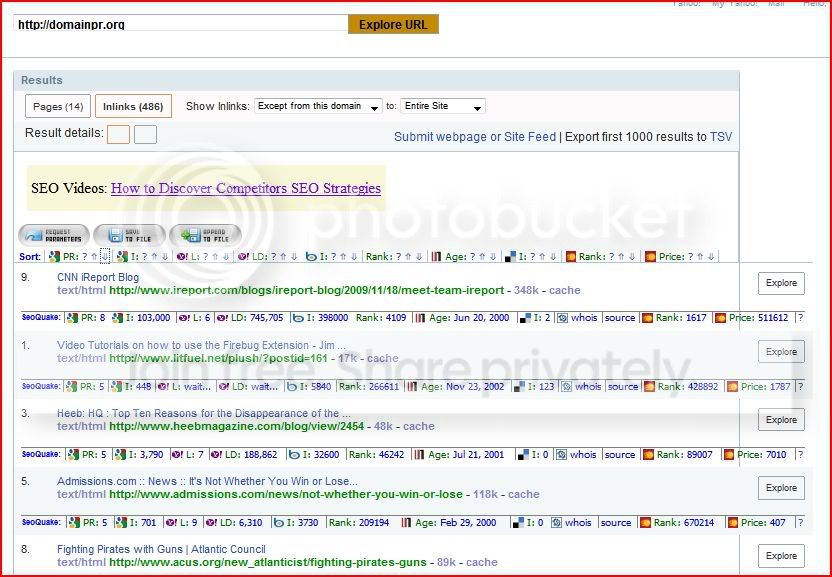This screenshot has height=577, width=832.
Task: Click Append to File toolbar button
Action: [205, 235]
